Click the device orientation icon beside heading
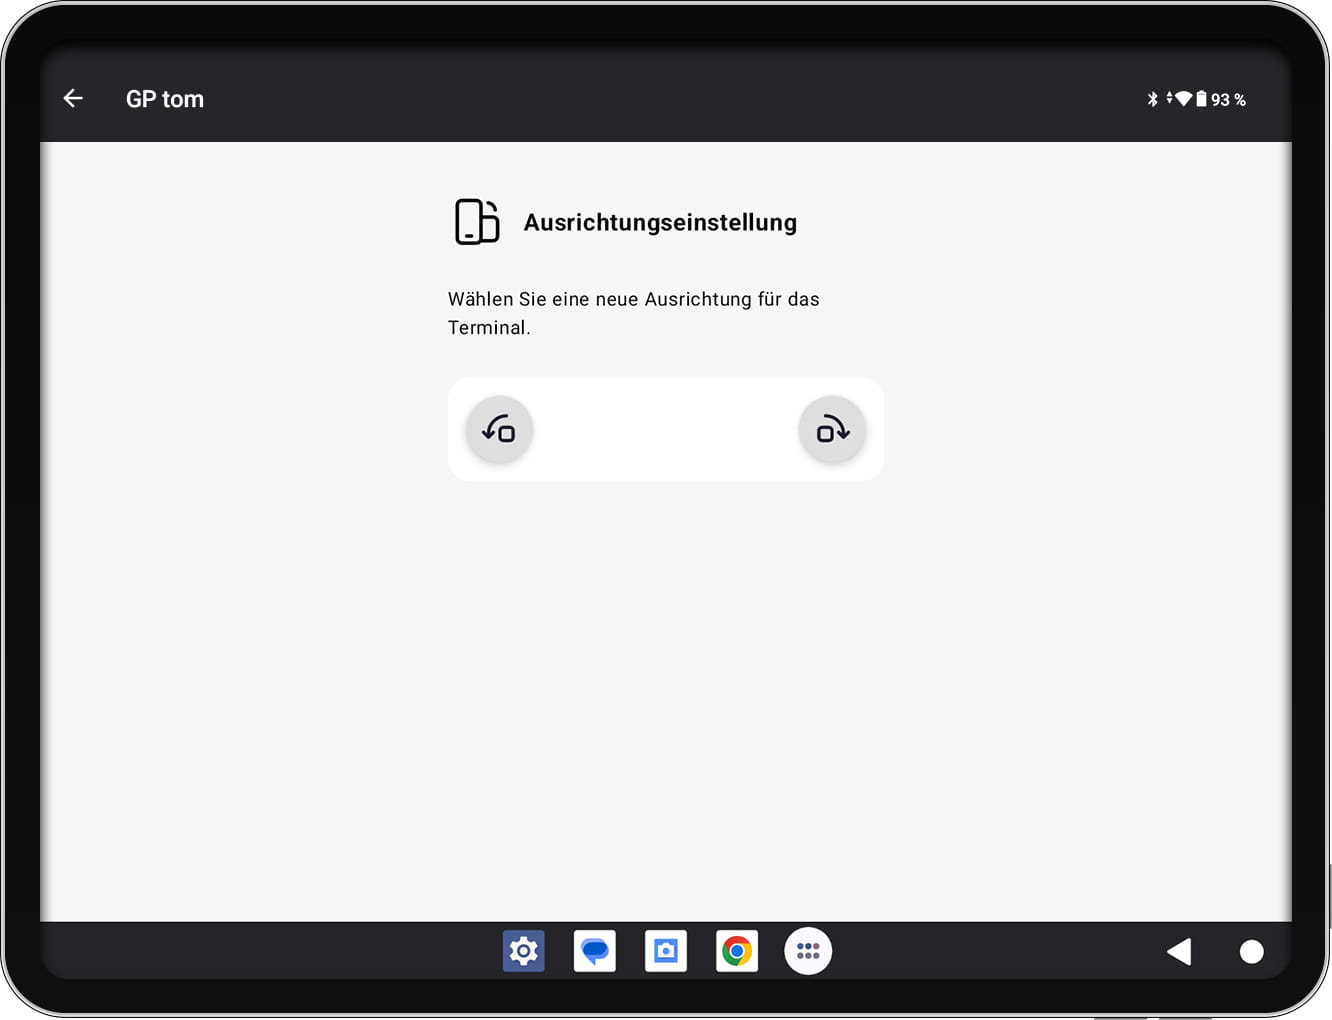Viewport: 1332px width, 1020px height. [x=477, y=222]
